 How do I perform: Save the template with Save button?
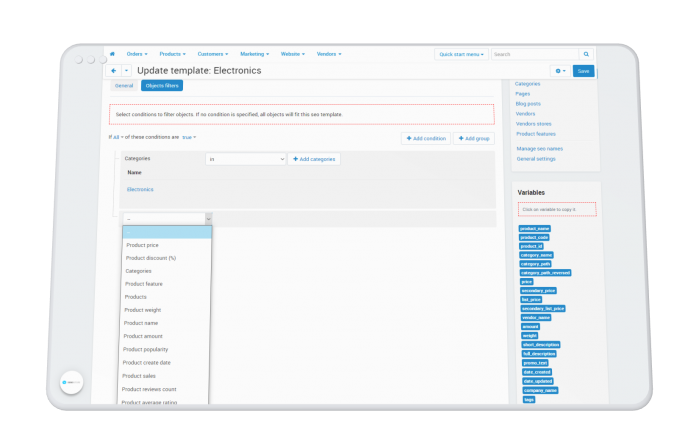(x=583, y=71)
